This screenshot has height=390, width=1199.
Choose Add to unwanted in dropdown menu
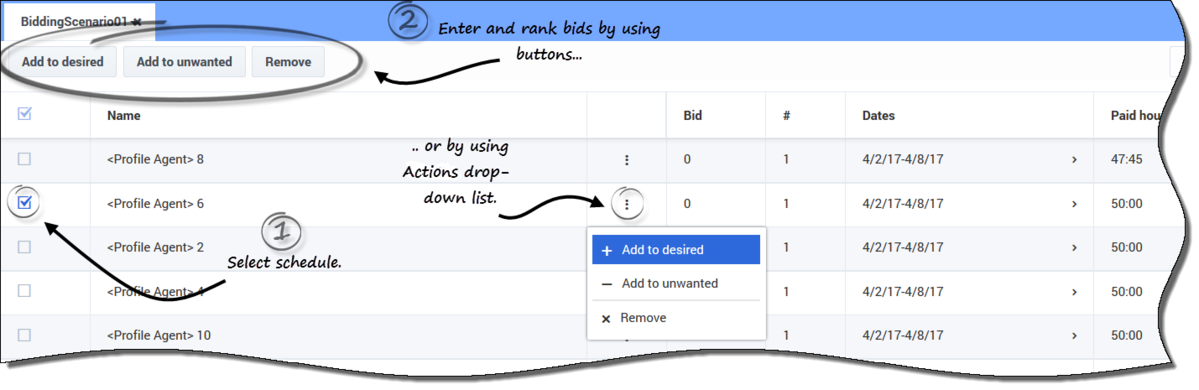(676, 284)
